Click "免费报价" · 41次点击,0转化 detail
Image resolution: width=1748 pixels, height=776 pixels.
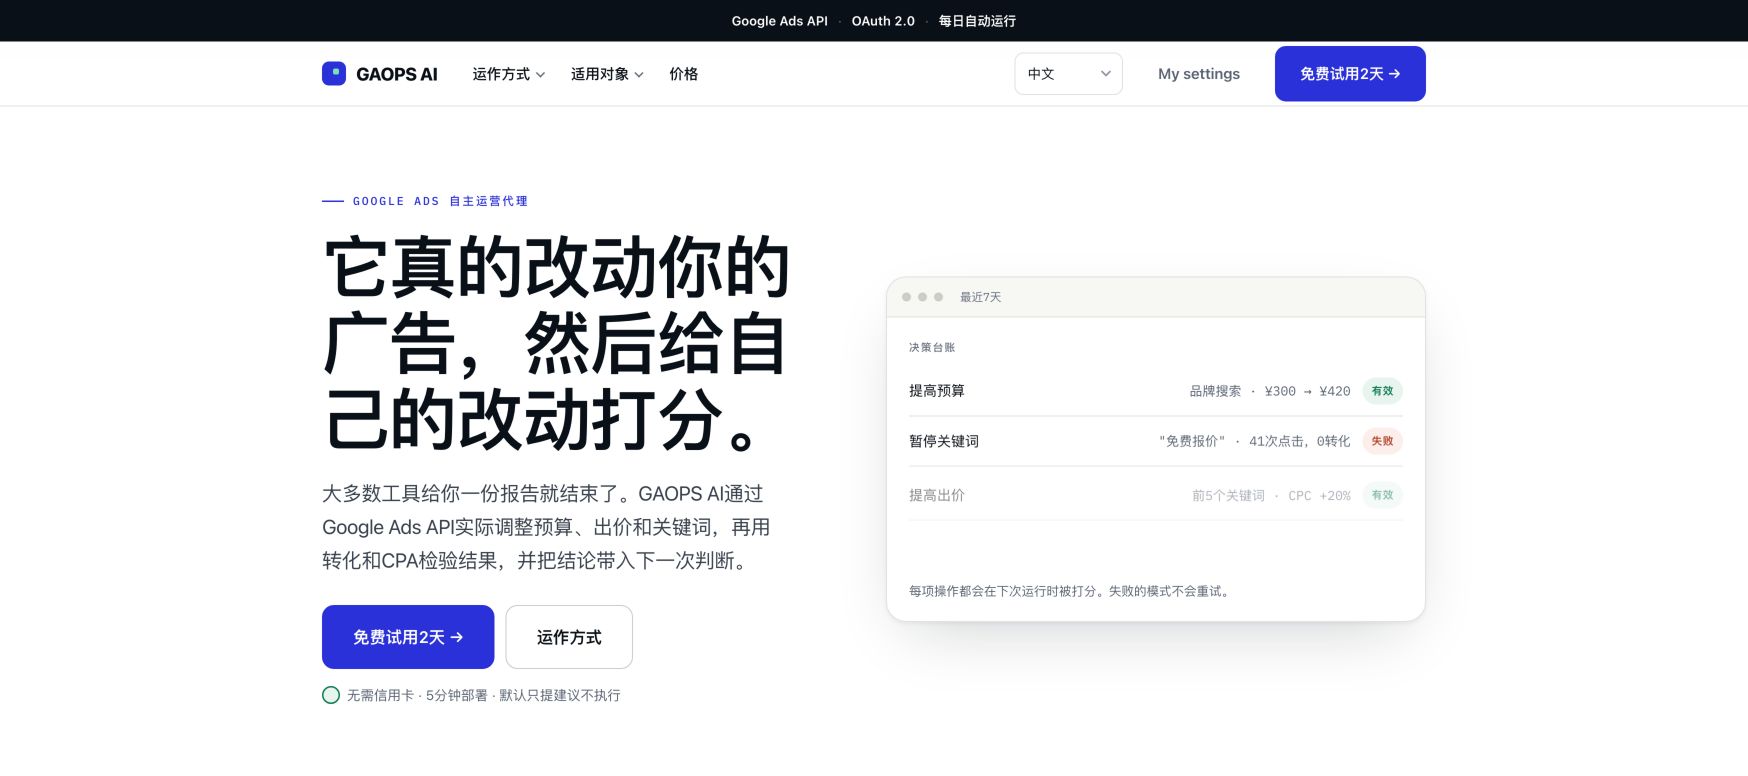pyautogui.click(x=1255, y=441)
